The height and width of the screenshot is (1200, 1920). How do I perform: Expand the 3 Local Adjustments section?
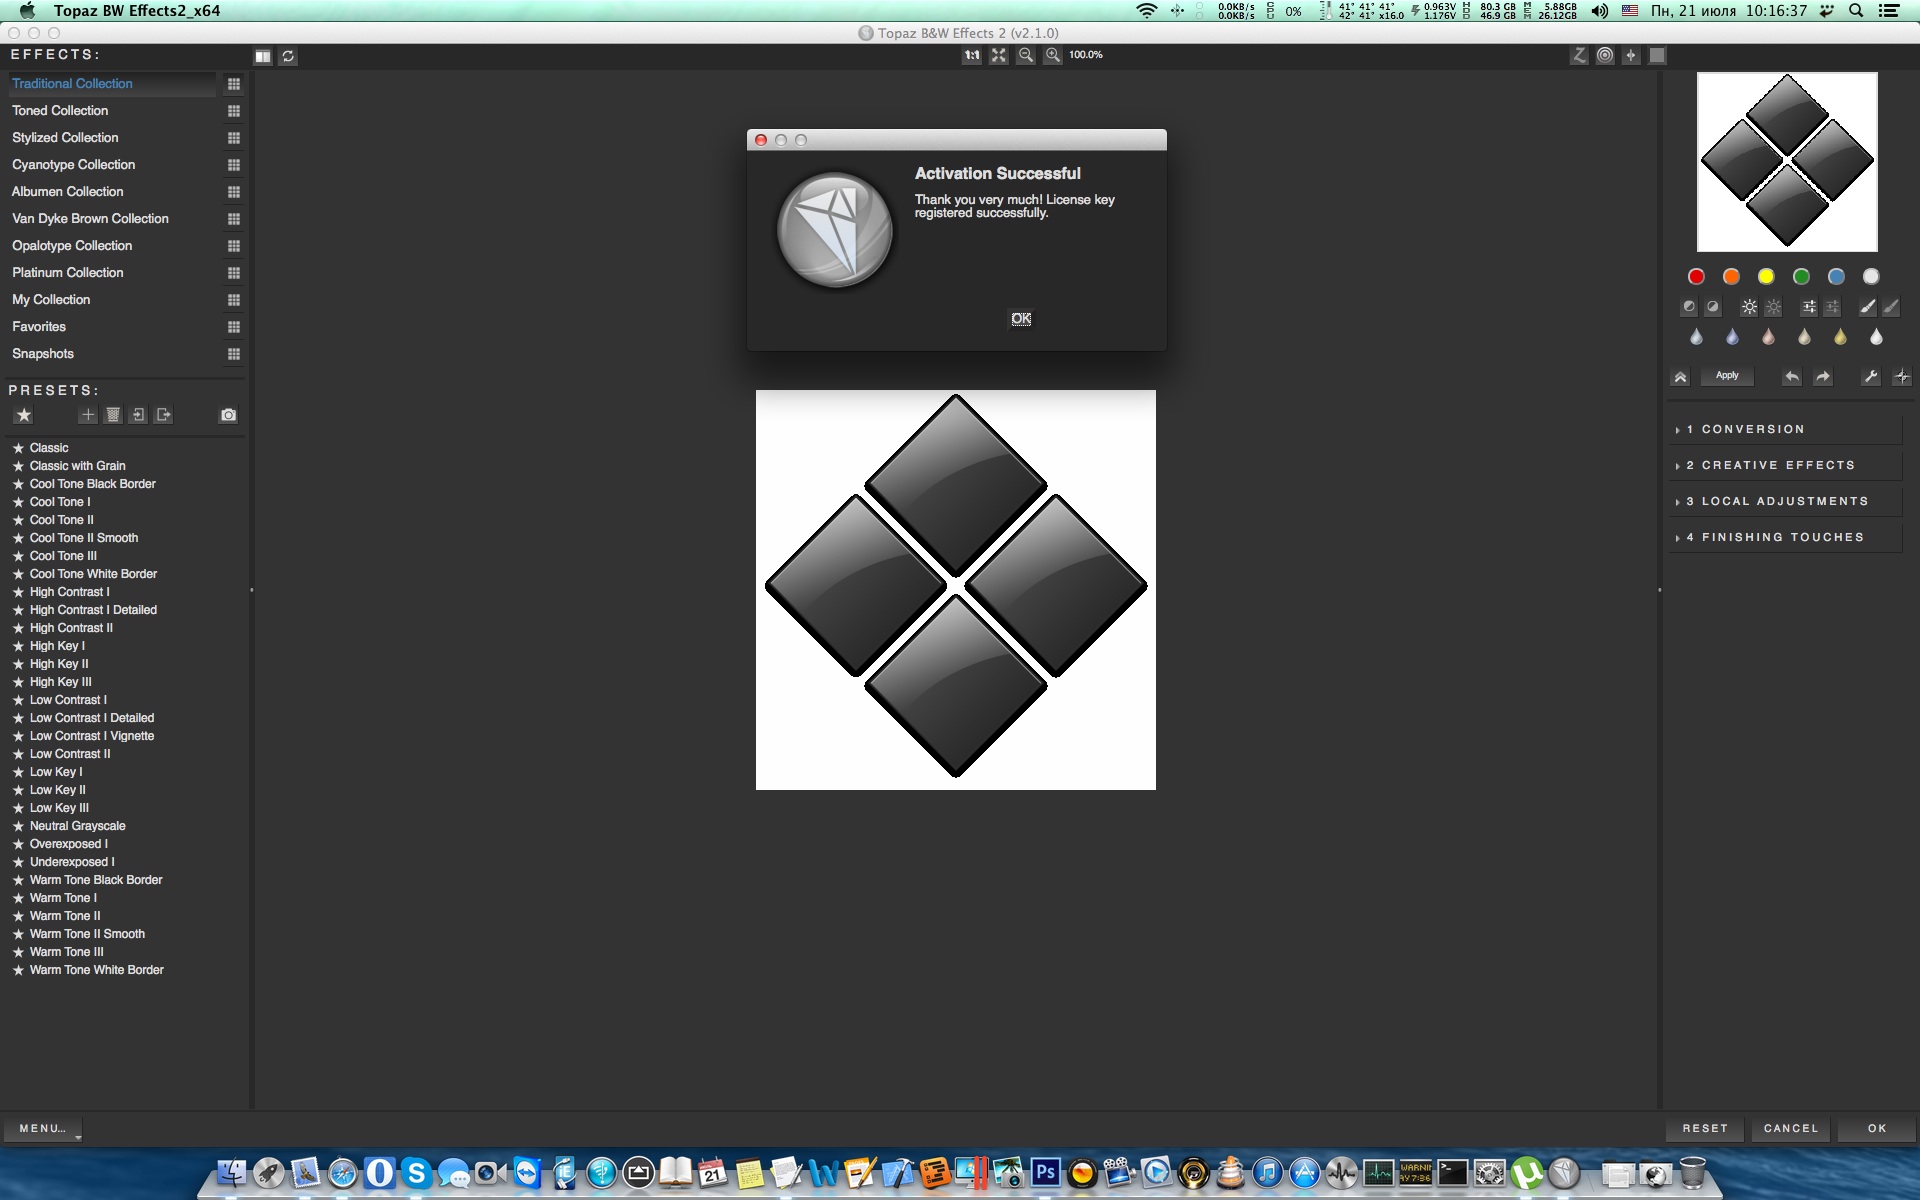click(x=1784, y=501)
